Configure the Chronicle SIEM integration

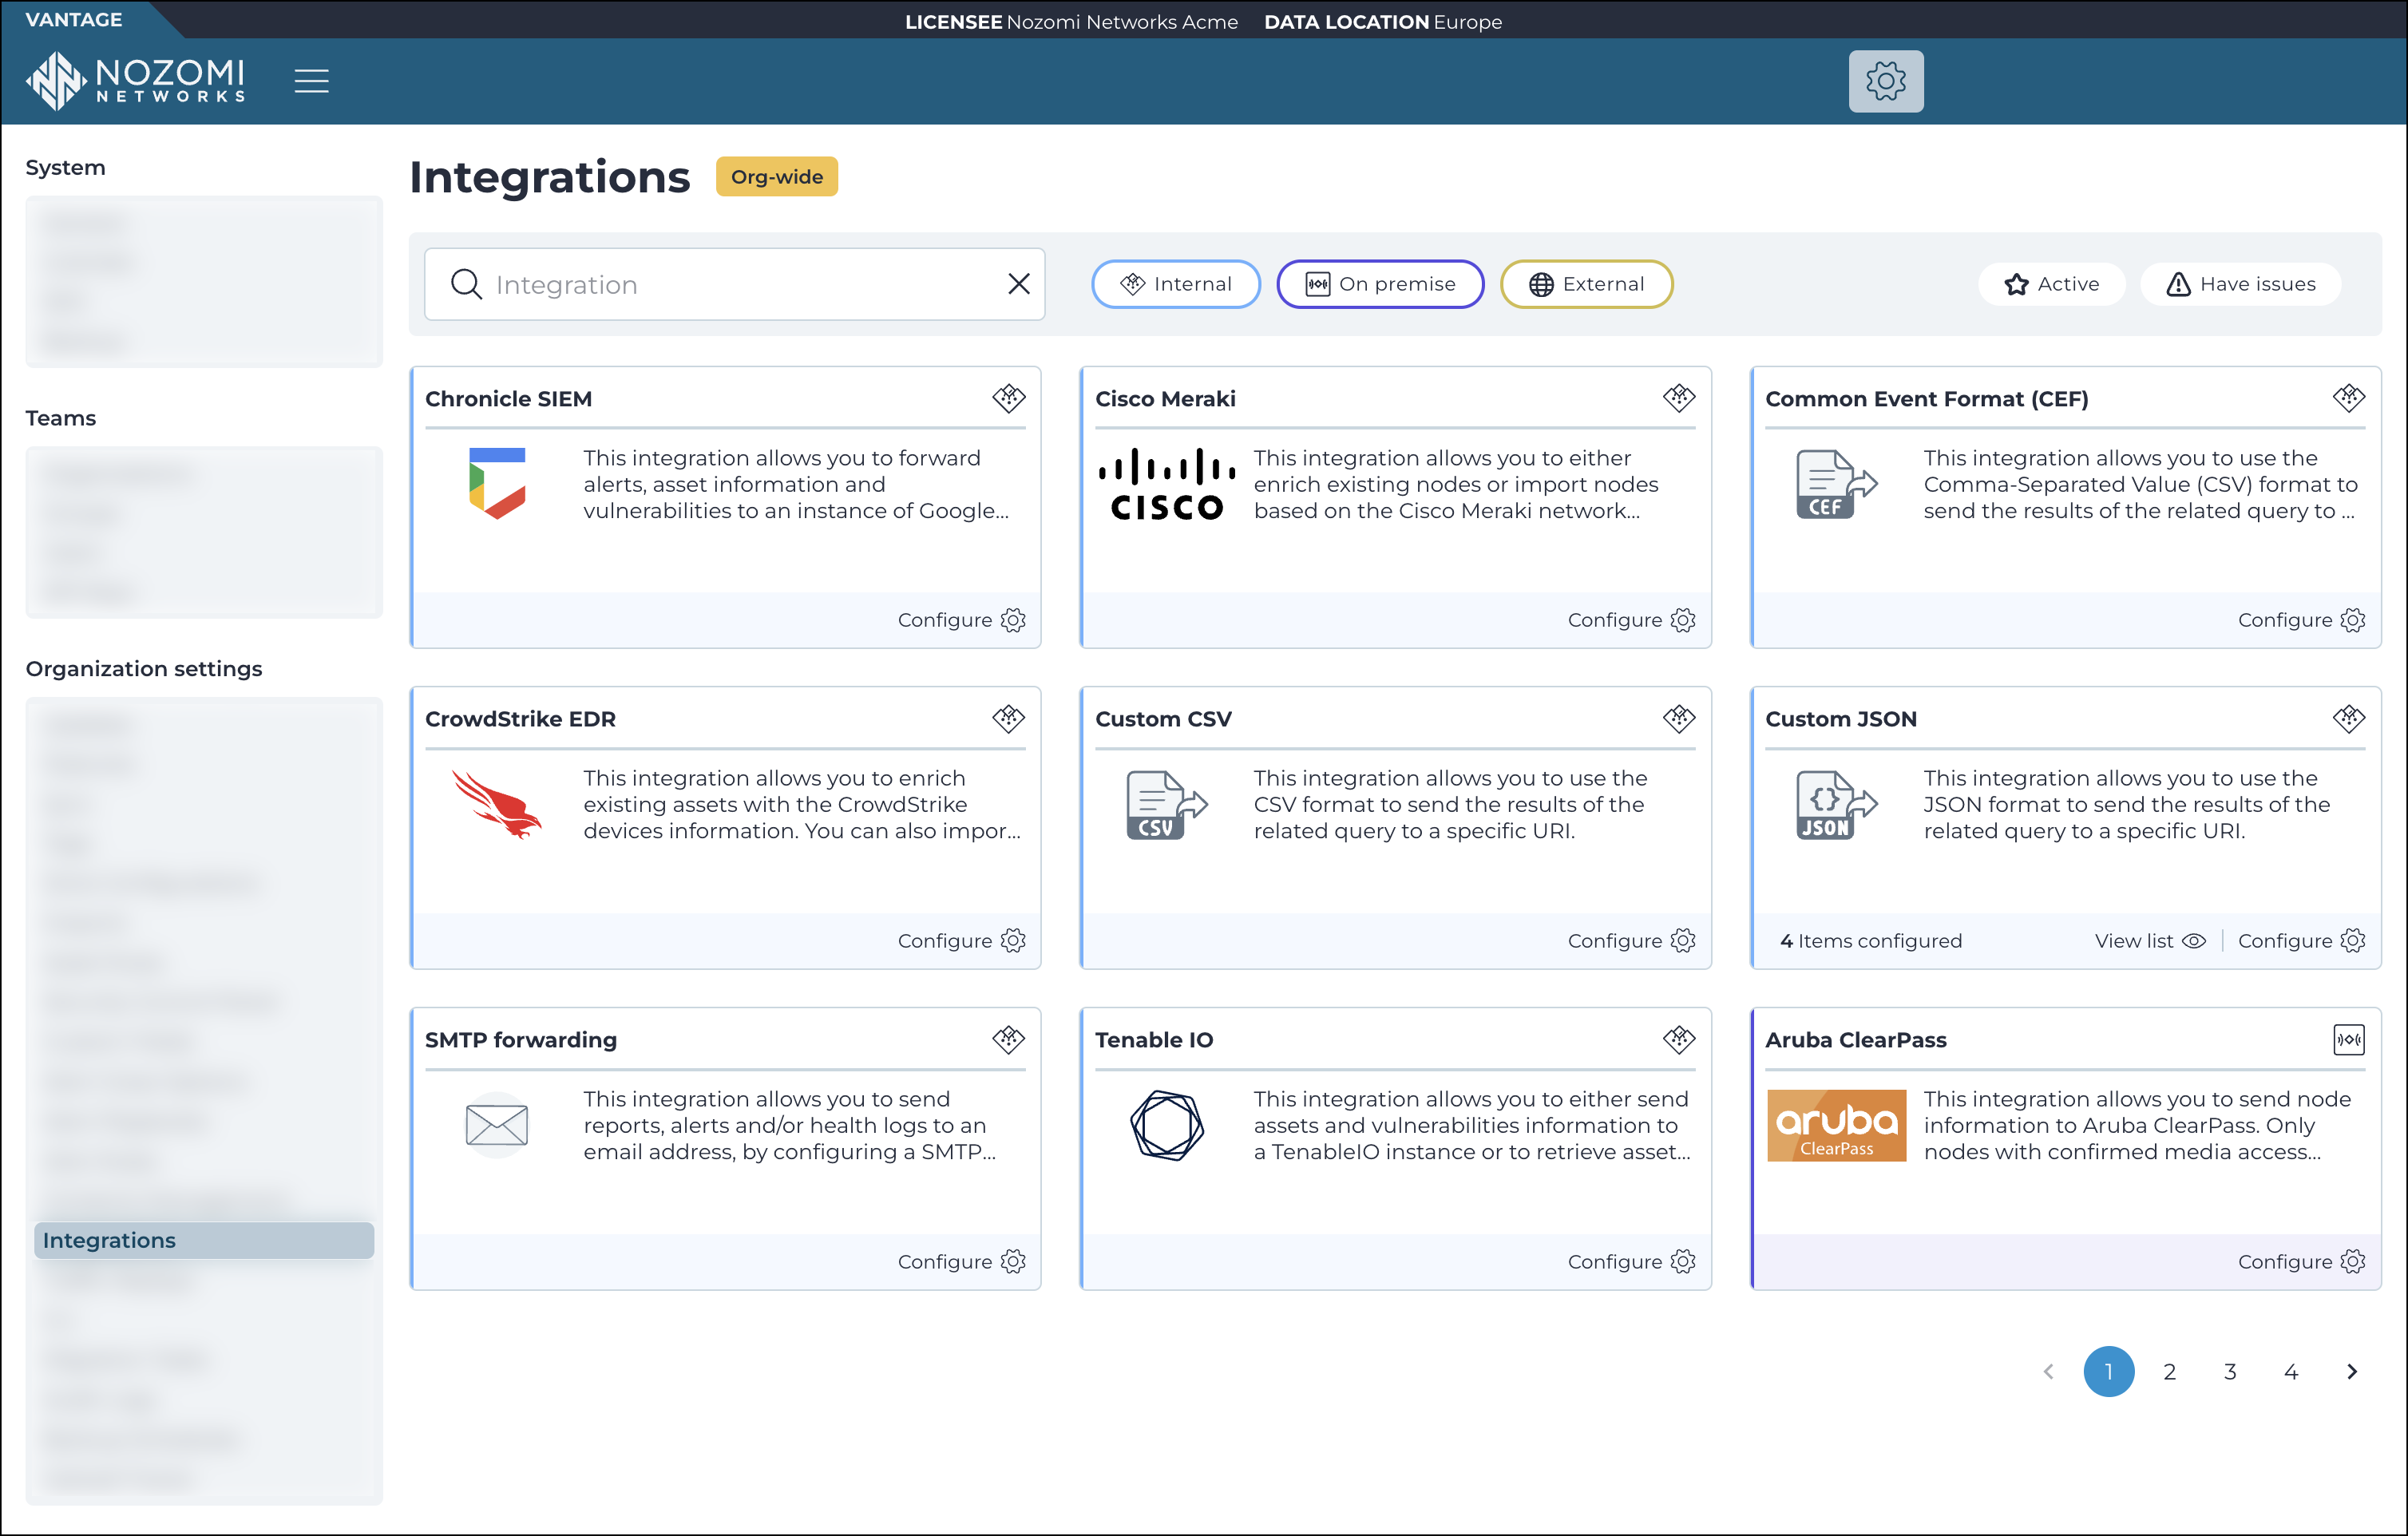[961, 620]
